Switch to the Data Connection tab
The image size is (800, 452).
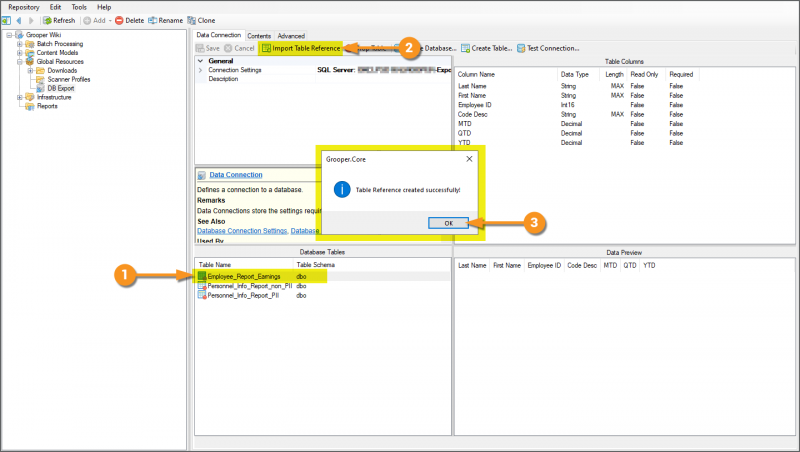point(219,35)
